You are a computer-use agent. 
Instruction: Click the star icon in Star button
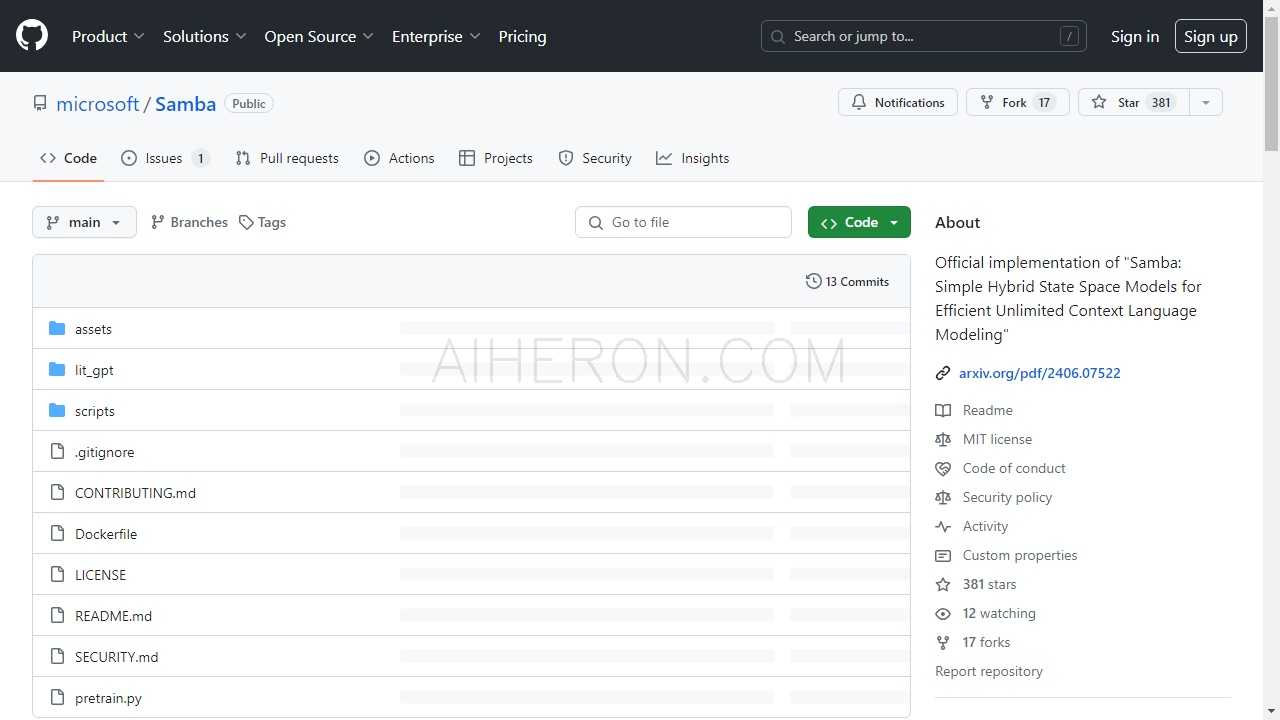(1099, 102)
